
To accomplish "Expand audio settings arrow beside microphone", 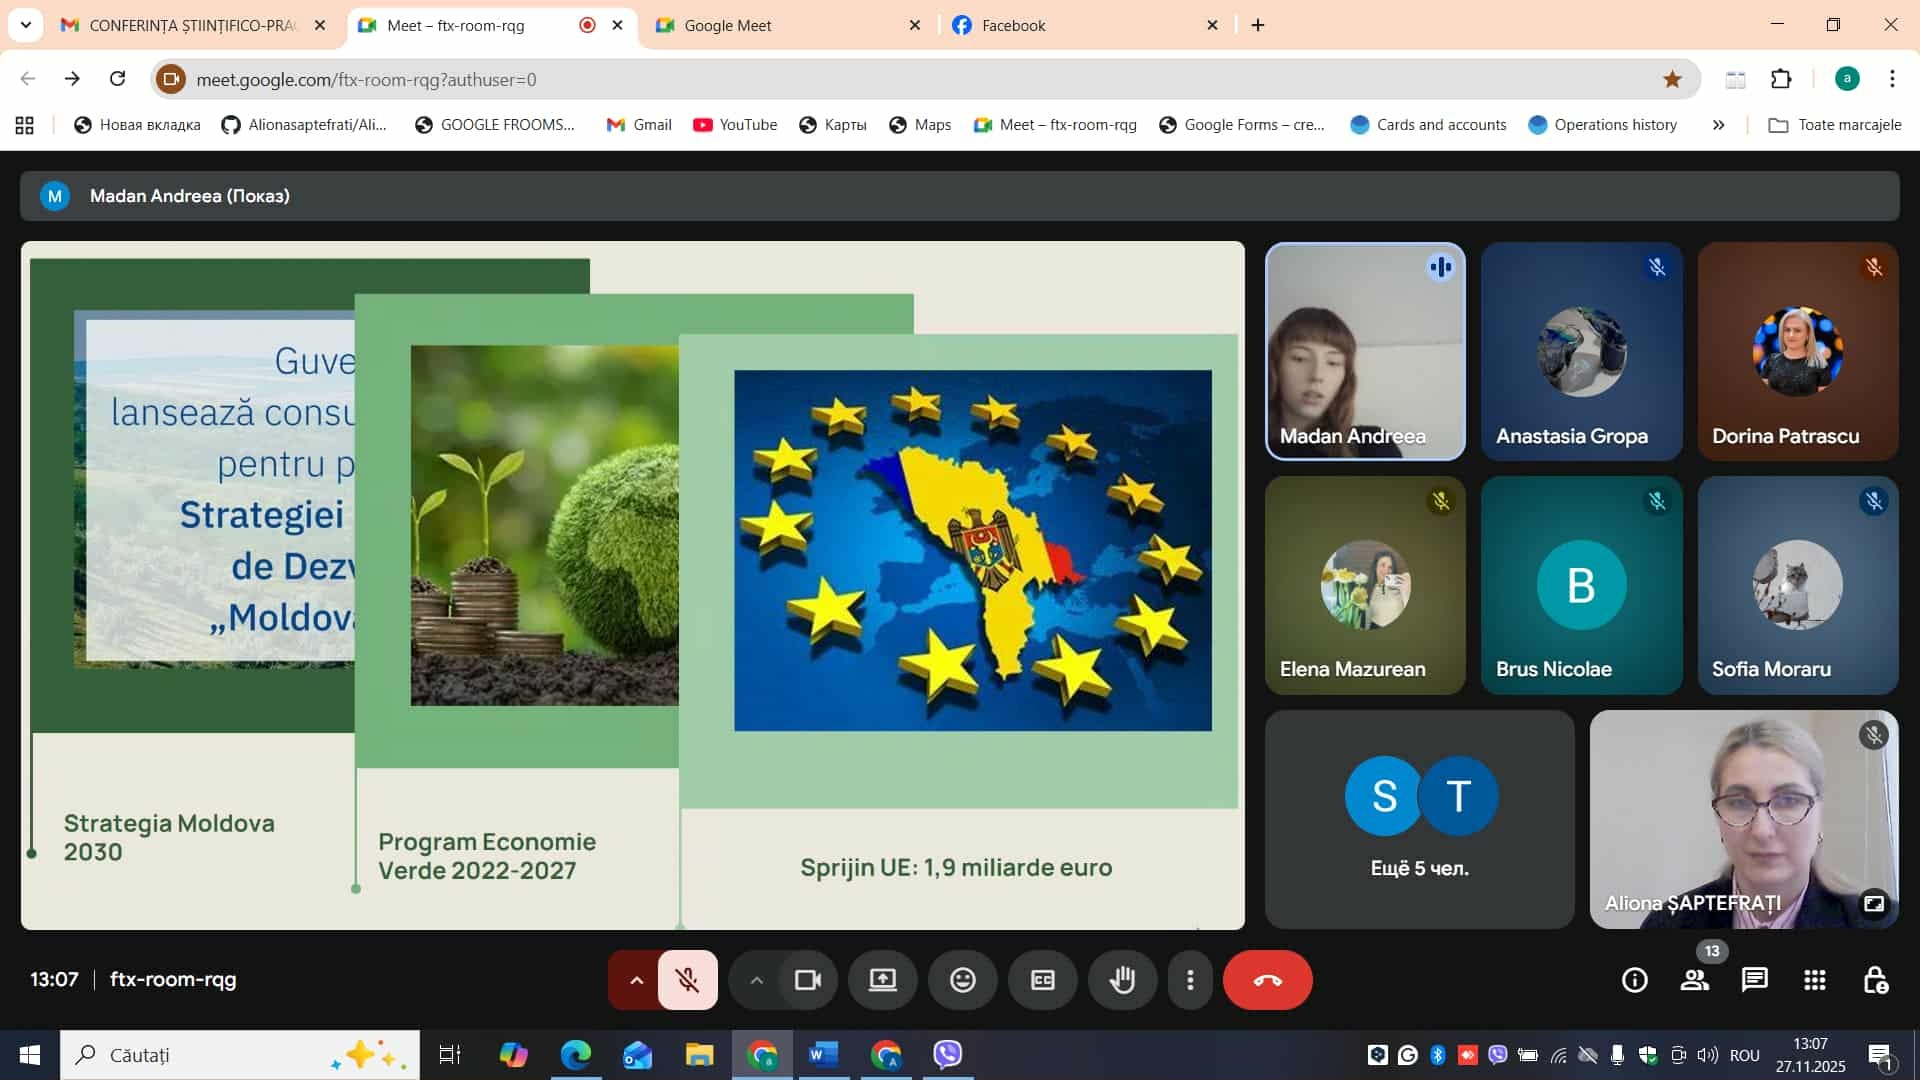I will [x=636, y=980].
